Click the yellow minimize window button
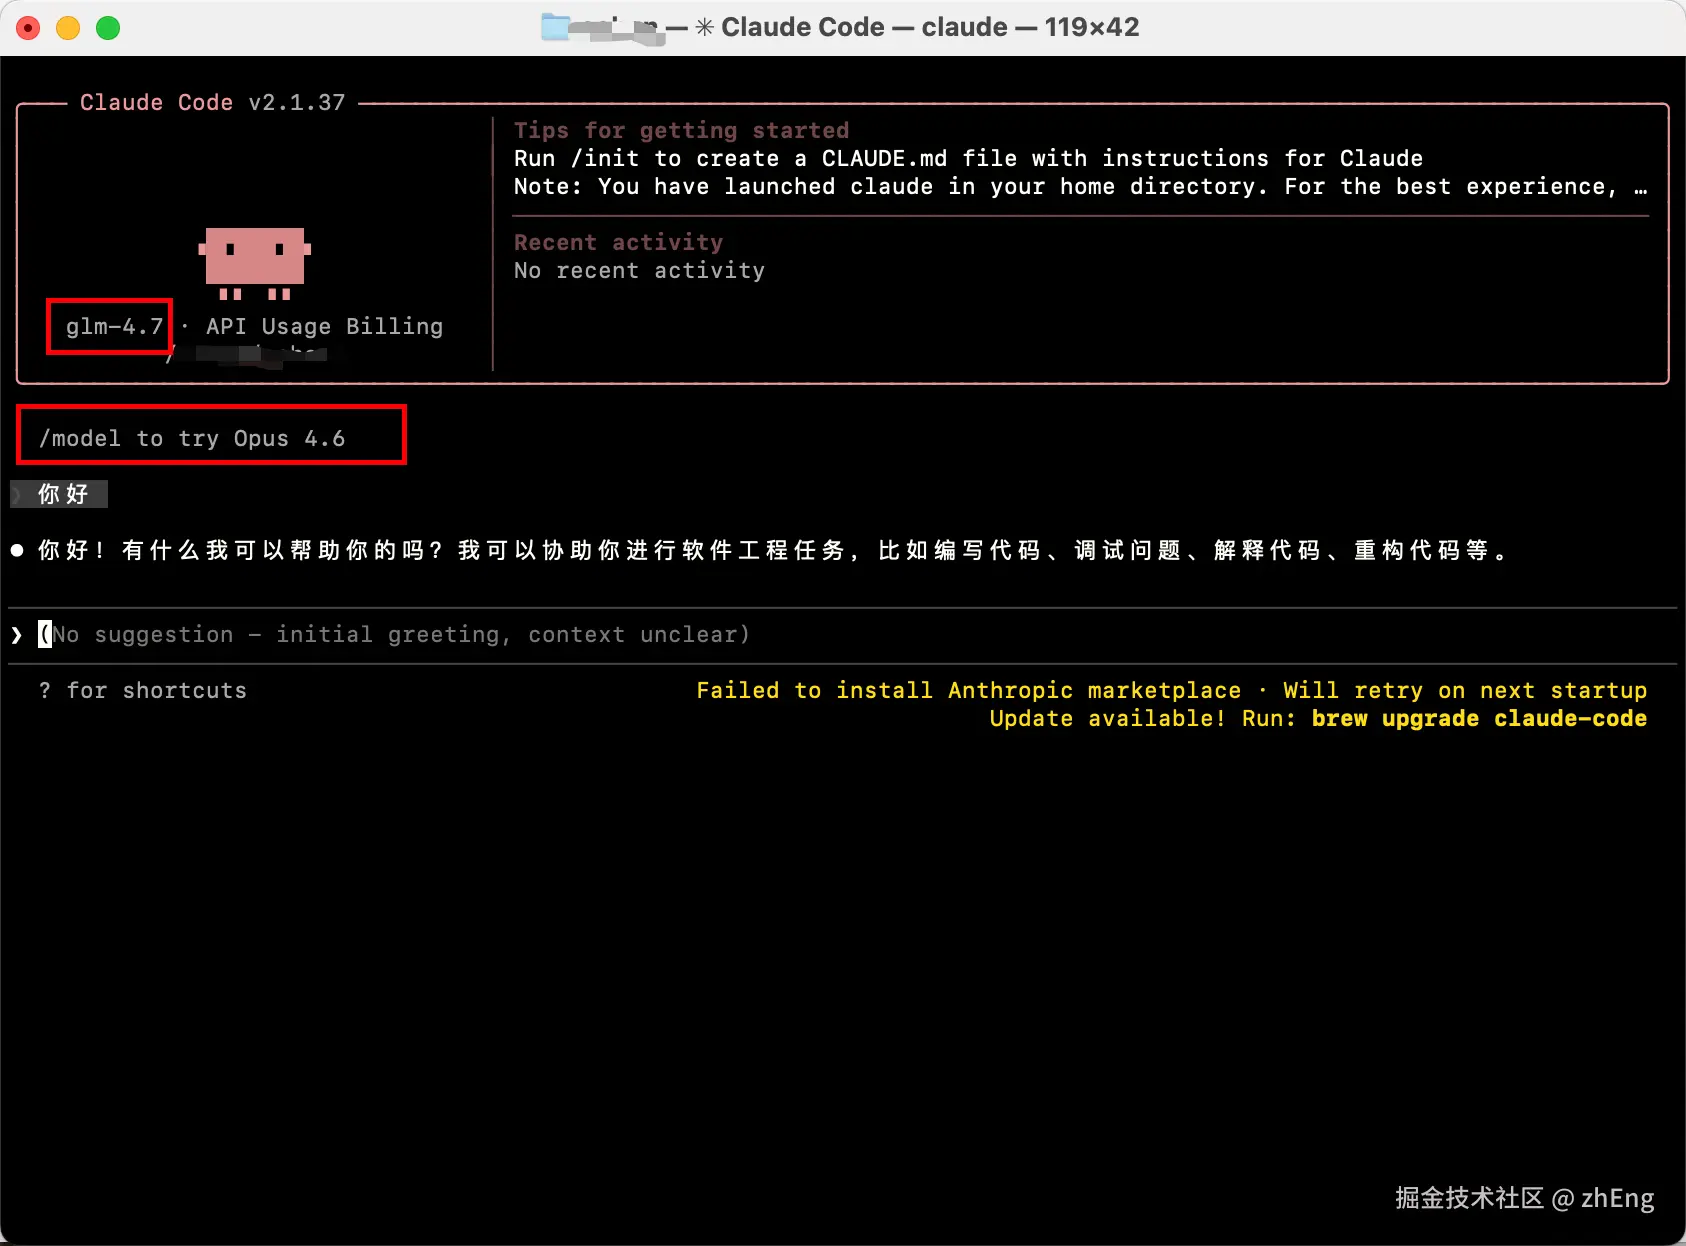This screenshot has width=1686, height=1246. [68, 28]
